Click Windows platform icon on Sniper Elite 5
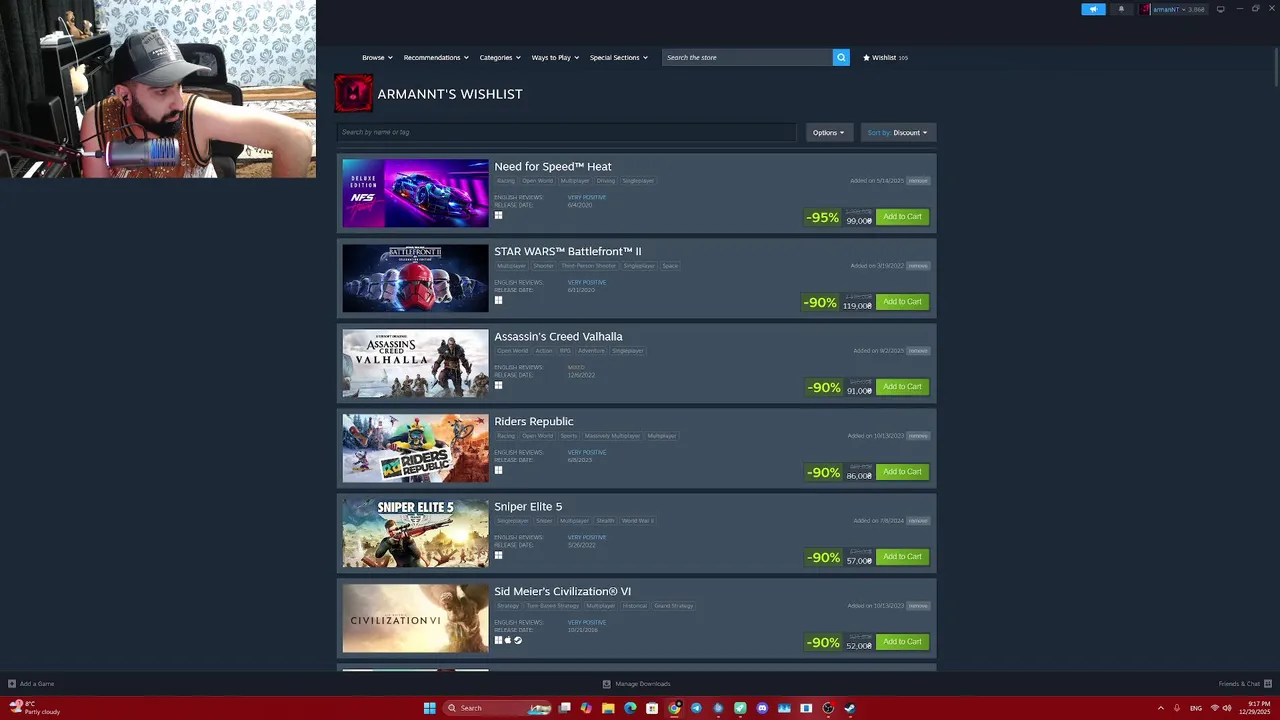This screenshot has width=1280, height=720. (x=498, y=555)
